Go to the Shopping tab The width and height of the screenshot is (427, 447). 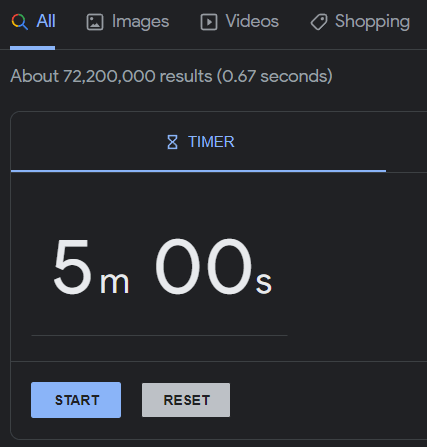[372, 22]
